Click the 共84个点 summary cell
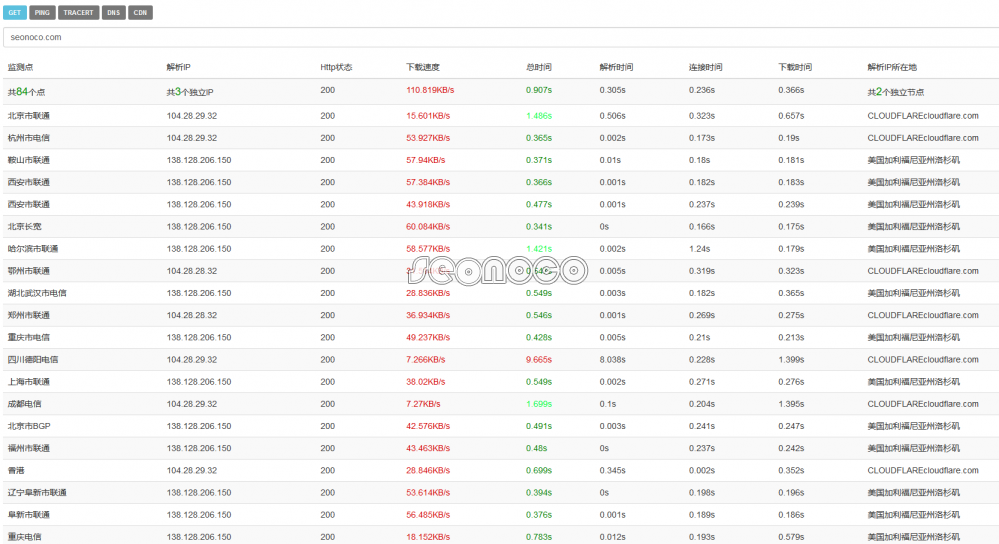999x544 pixels. click(27, 91)
